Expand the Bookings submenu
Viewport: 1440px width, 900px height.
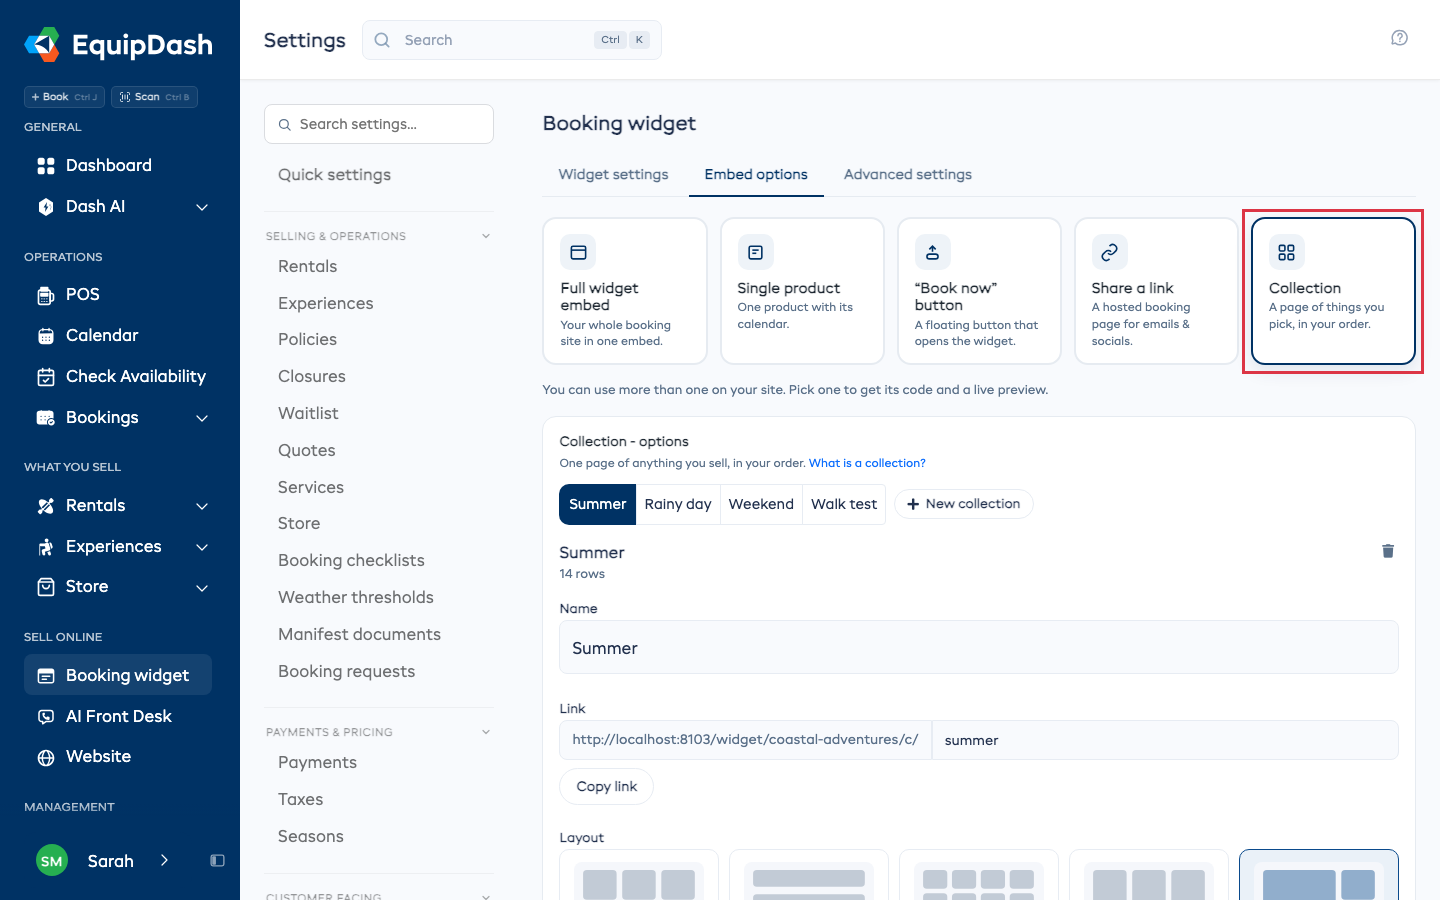click(202, 418)
